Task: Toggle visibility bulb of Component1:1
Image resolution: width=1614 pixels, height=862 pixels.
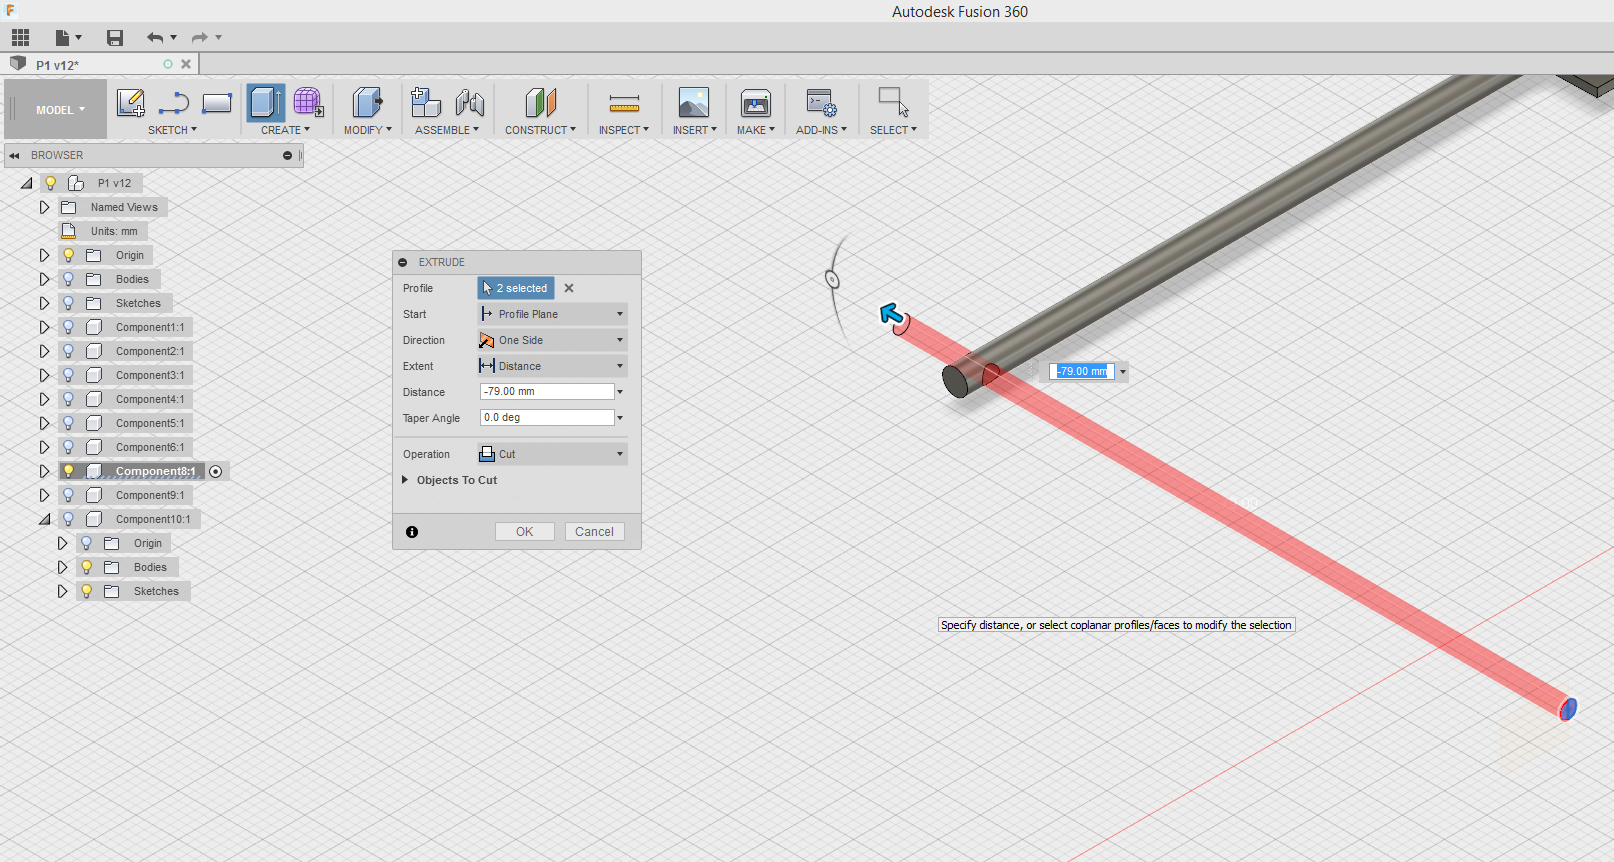Action: [x=69, y=327]
